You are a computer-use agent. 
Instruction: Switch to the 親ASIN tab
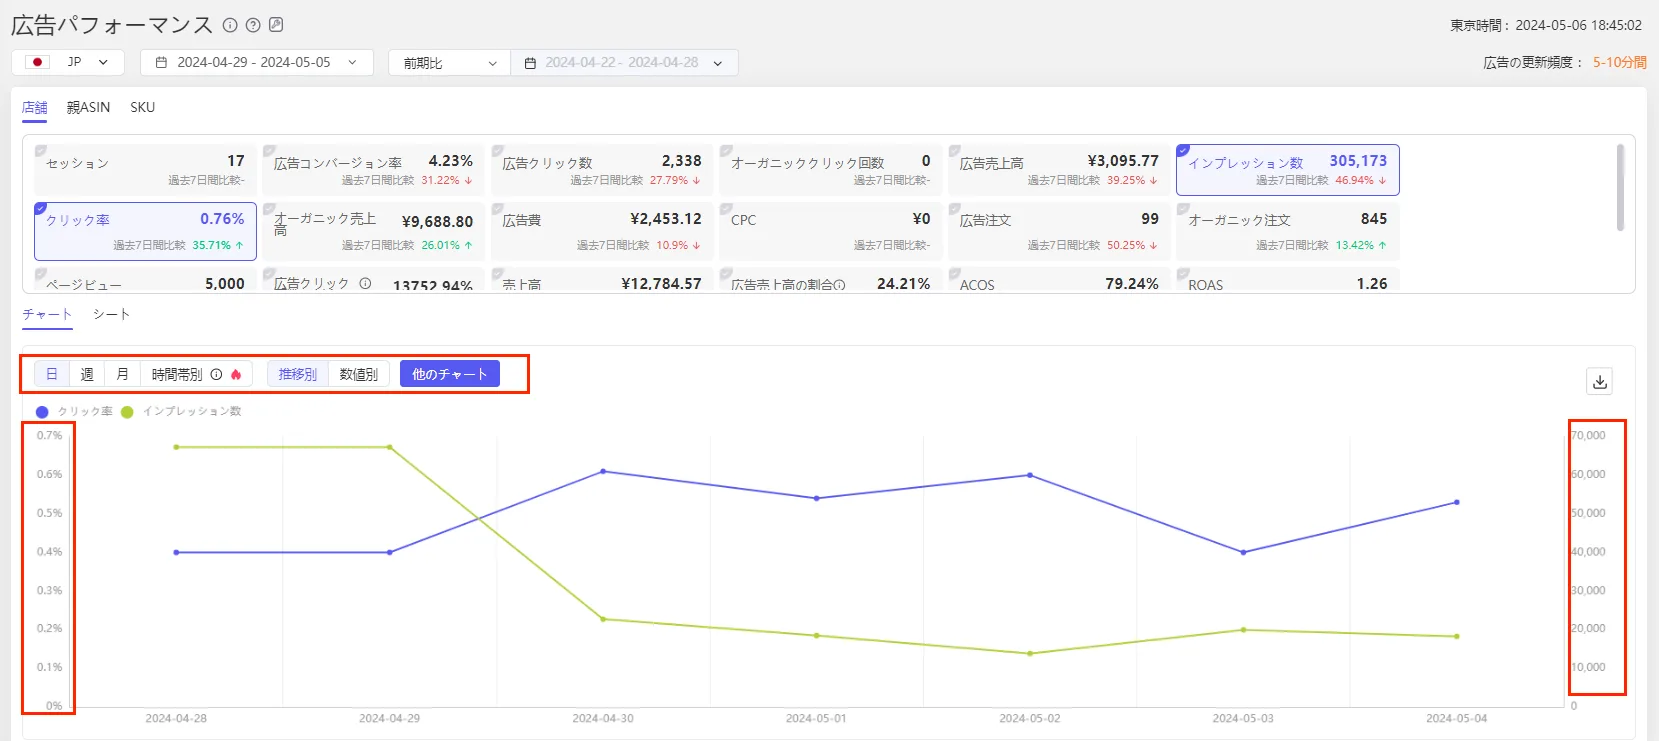click(x=89, y=107)
